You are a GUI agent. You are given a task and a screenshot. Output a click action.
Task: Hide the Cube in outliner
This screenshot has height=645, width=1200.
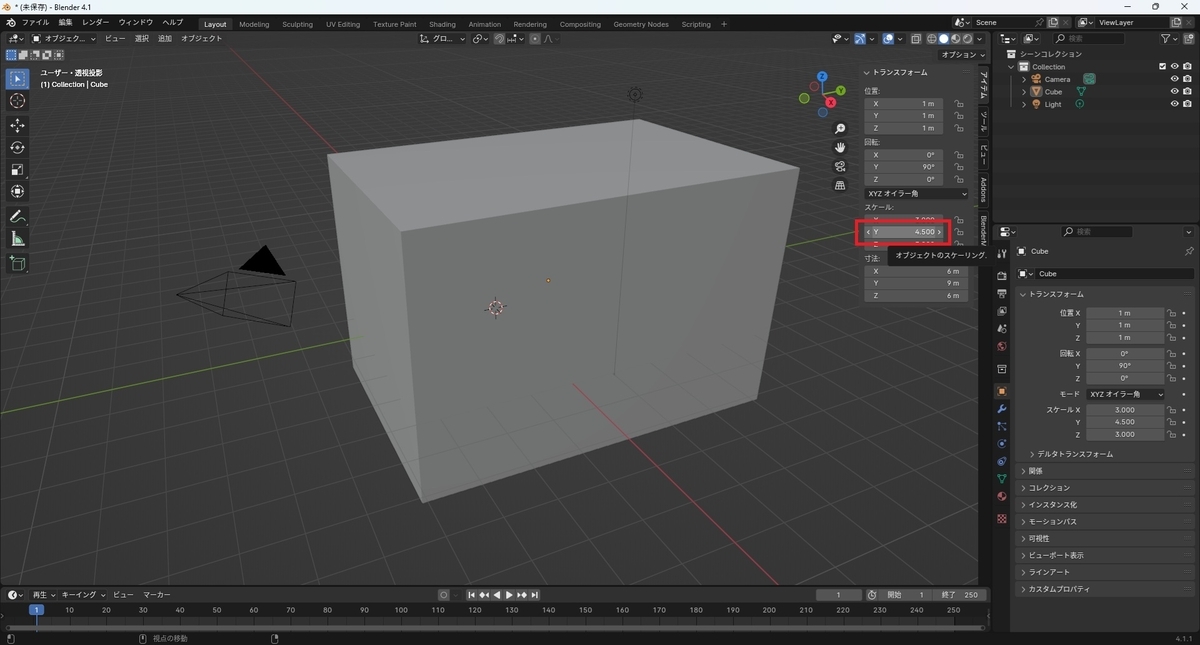(x=1175, y=91)
